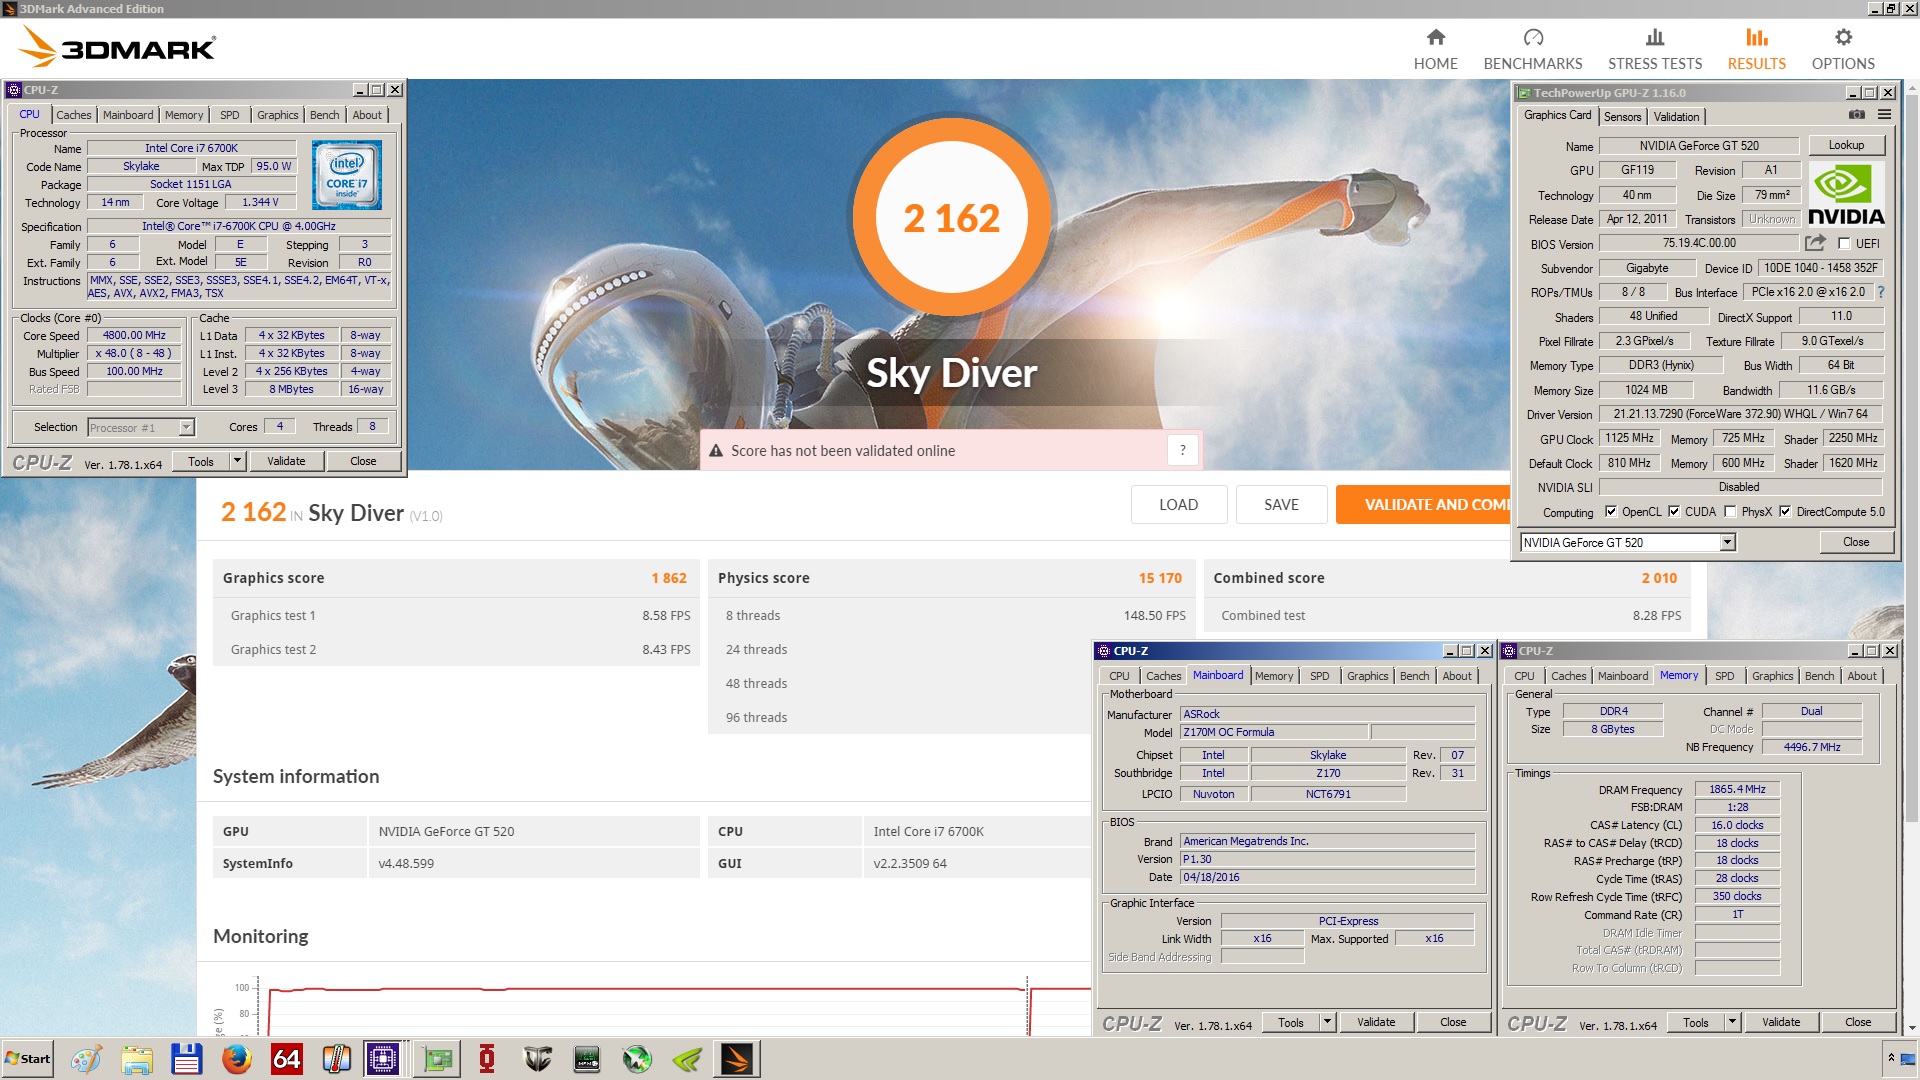
Task: Click the Windows Start button
Action: [28, 1059]
